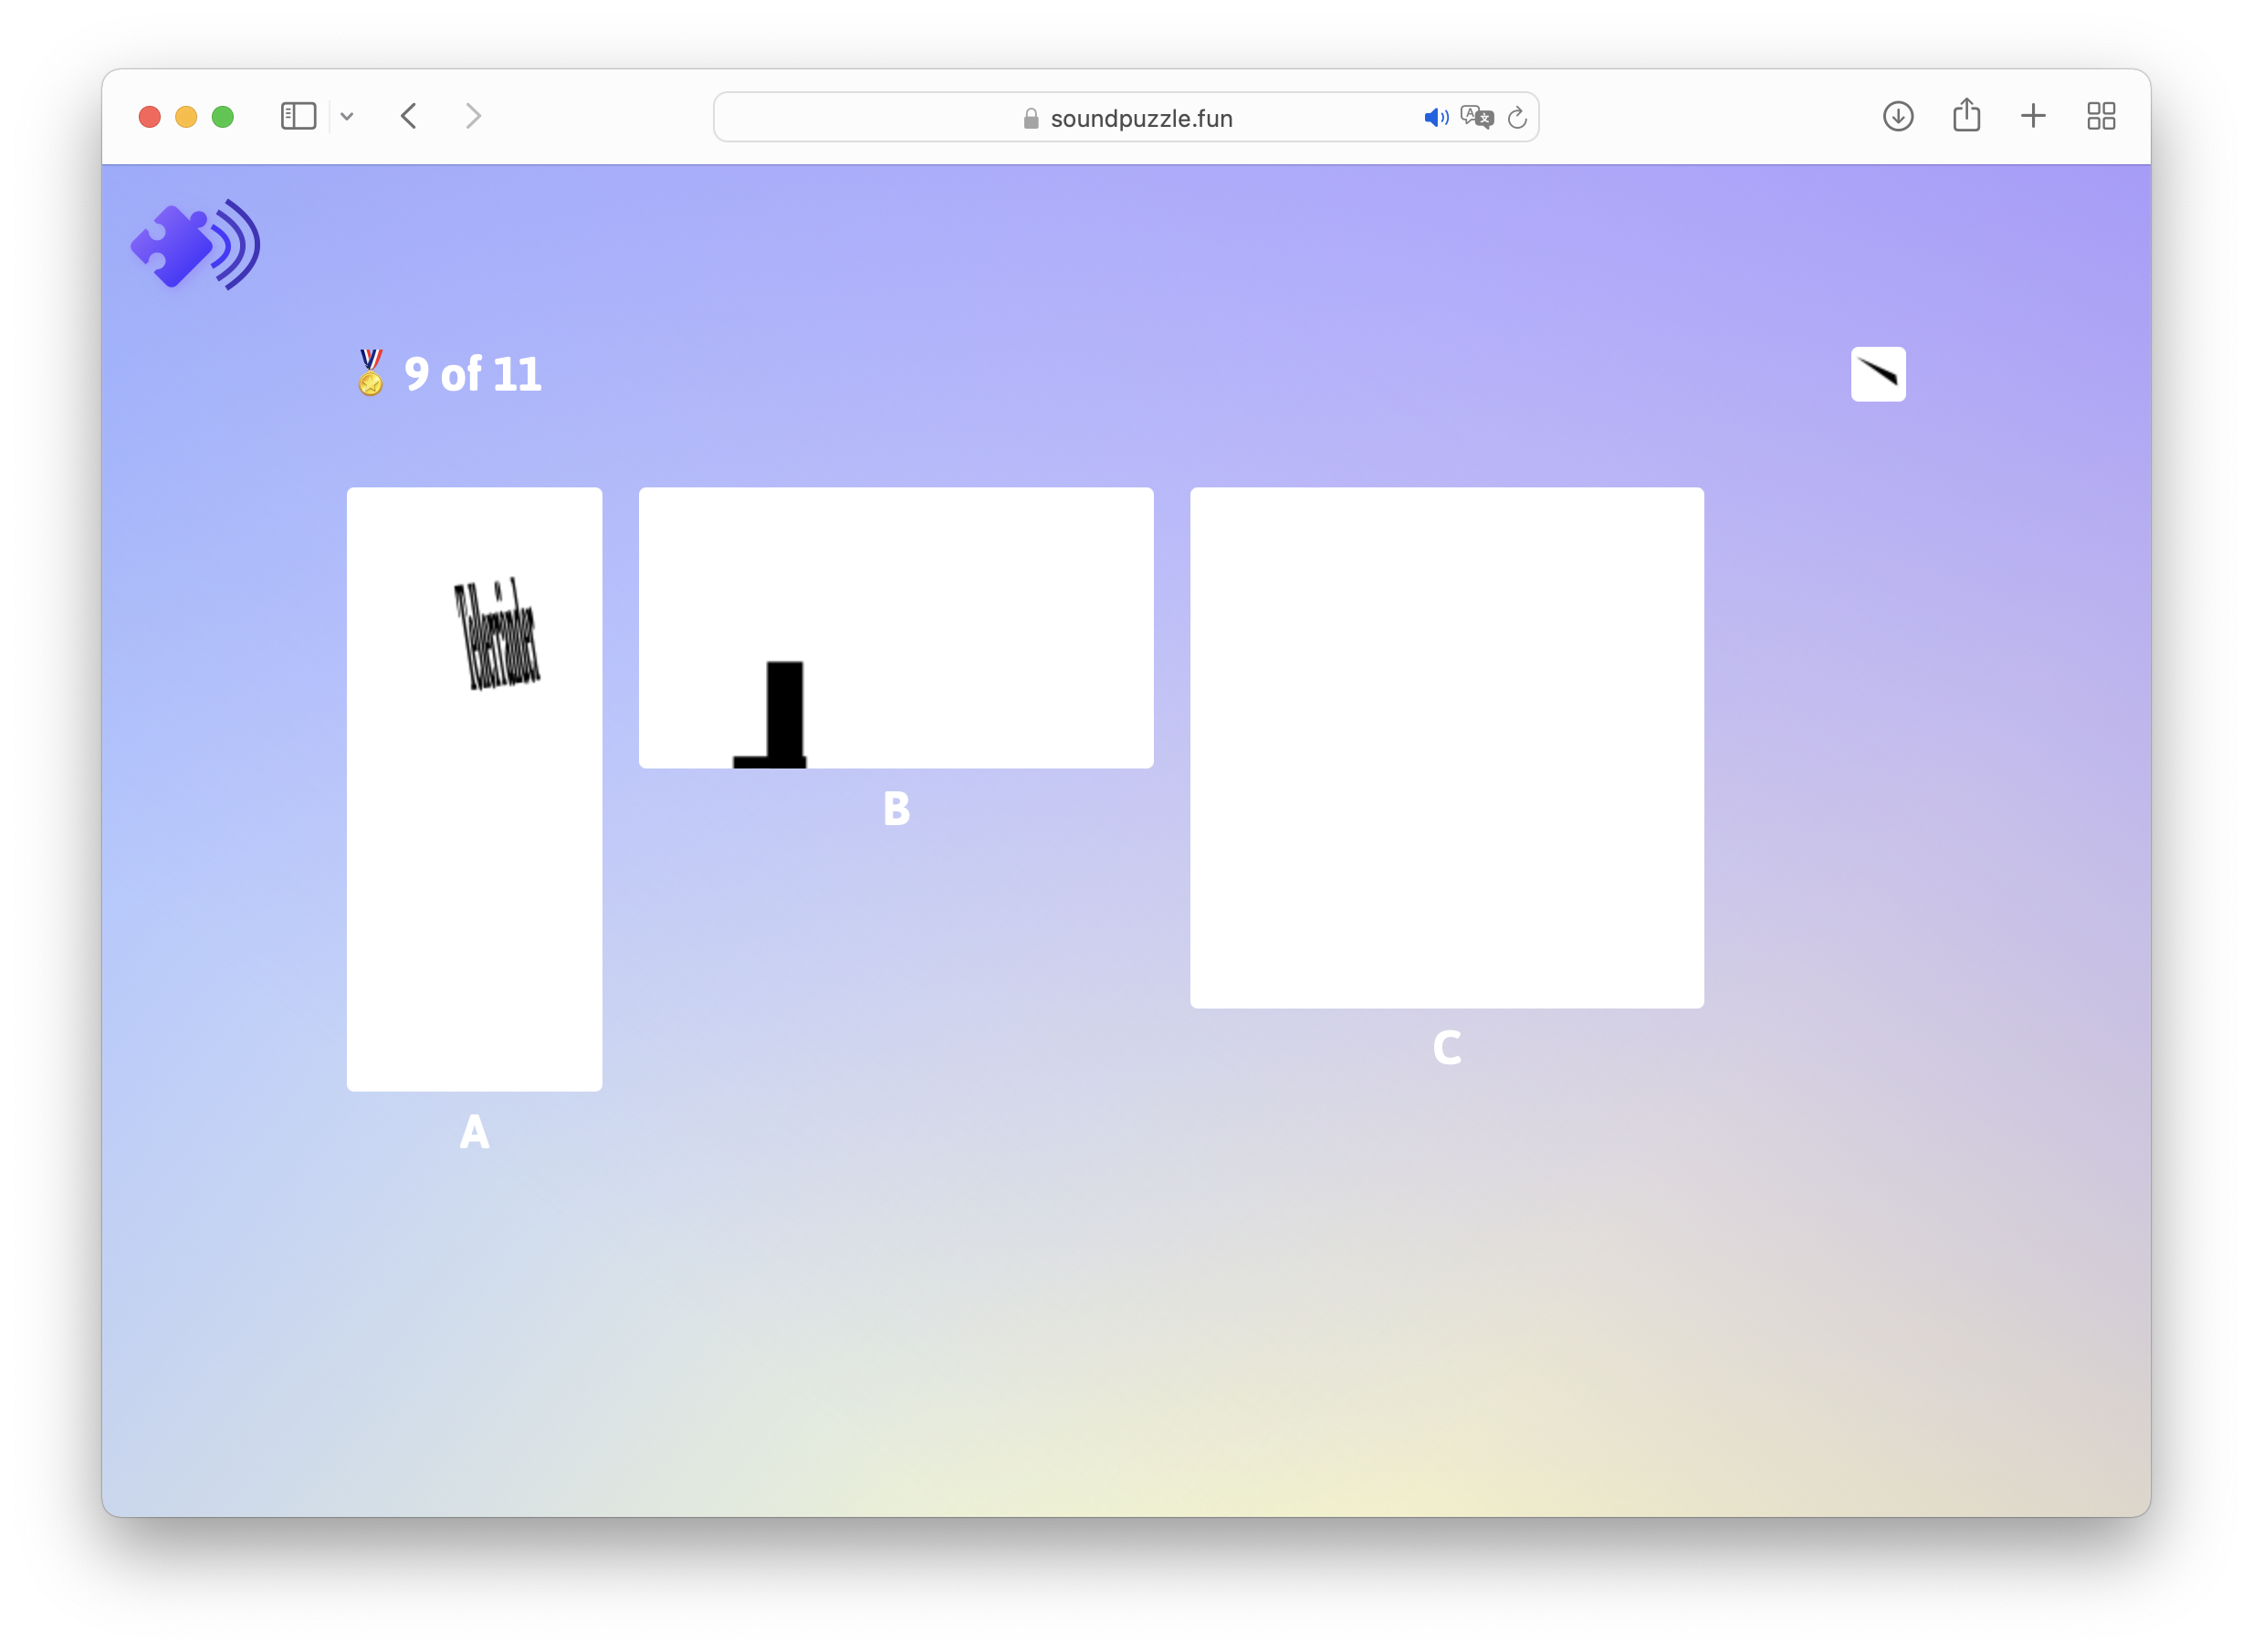Expand the sidebar options dropdown chevron
Image resolution: width=2253 pixels, height=1652 pixels.
347,116
